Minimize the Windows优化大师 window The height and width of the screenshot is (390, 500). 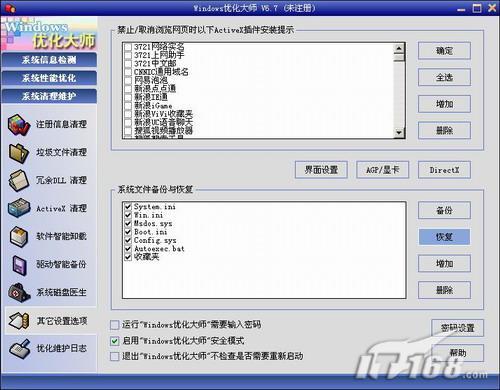pos(461,9)
